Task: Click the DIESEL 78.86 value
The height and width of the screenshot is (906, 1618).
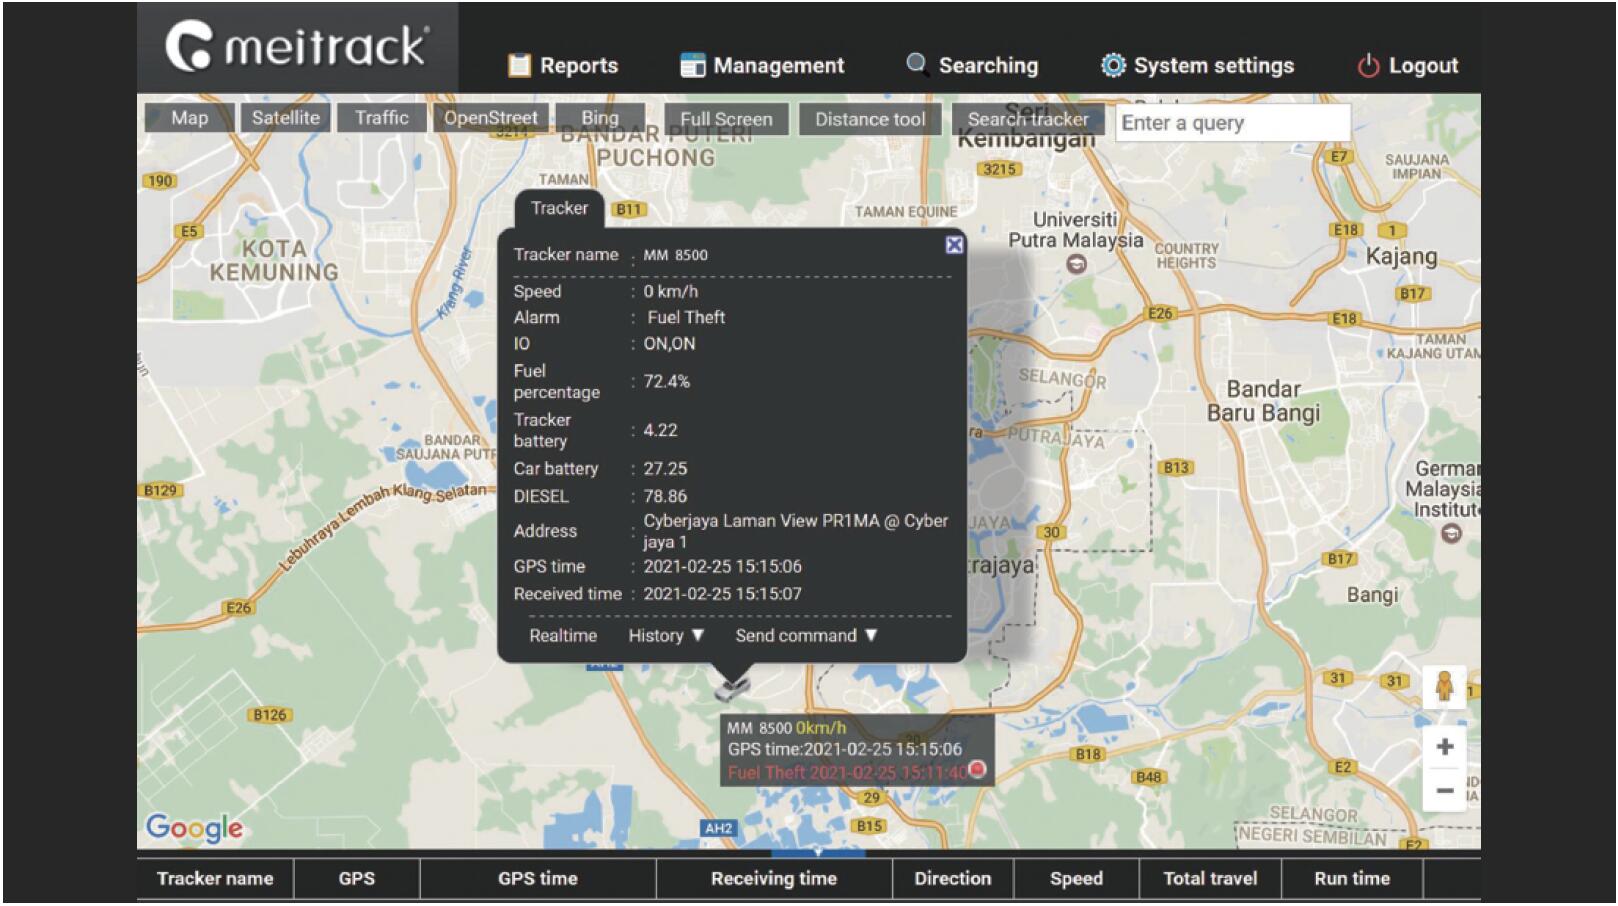Action: pyautogui.click(x=665, y=496)
